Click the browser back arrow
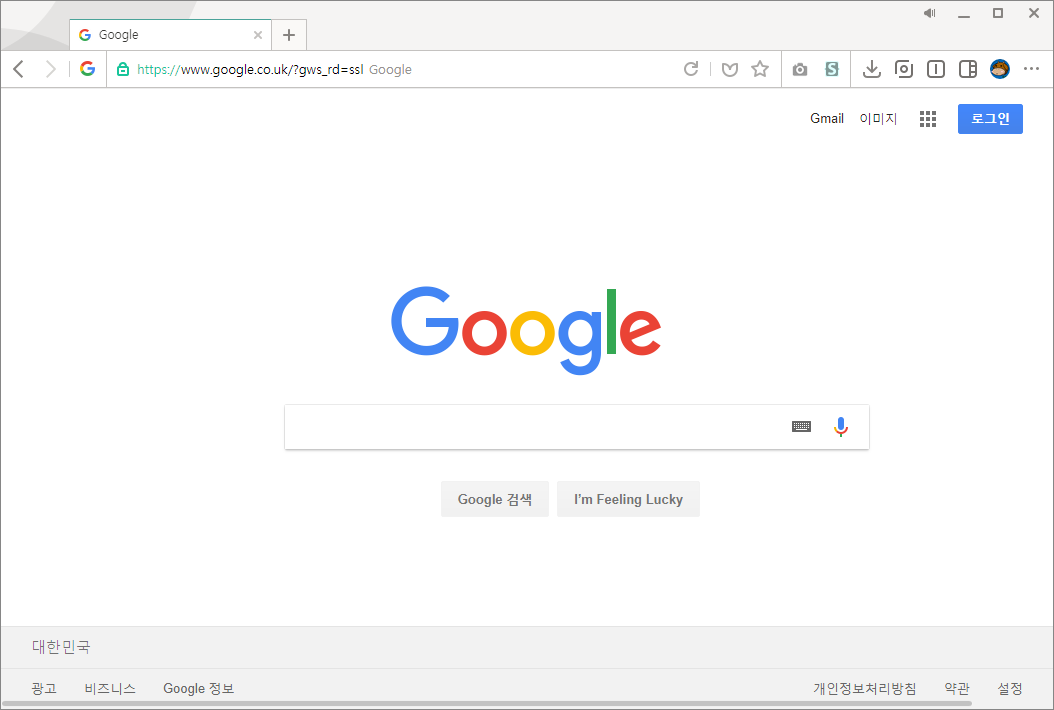Viewport: 1054px width, 710px height. point(19,69)
